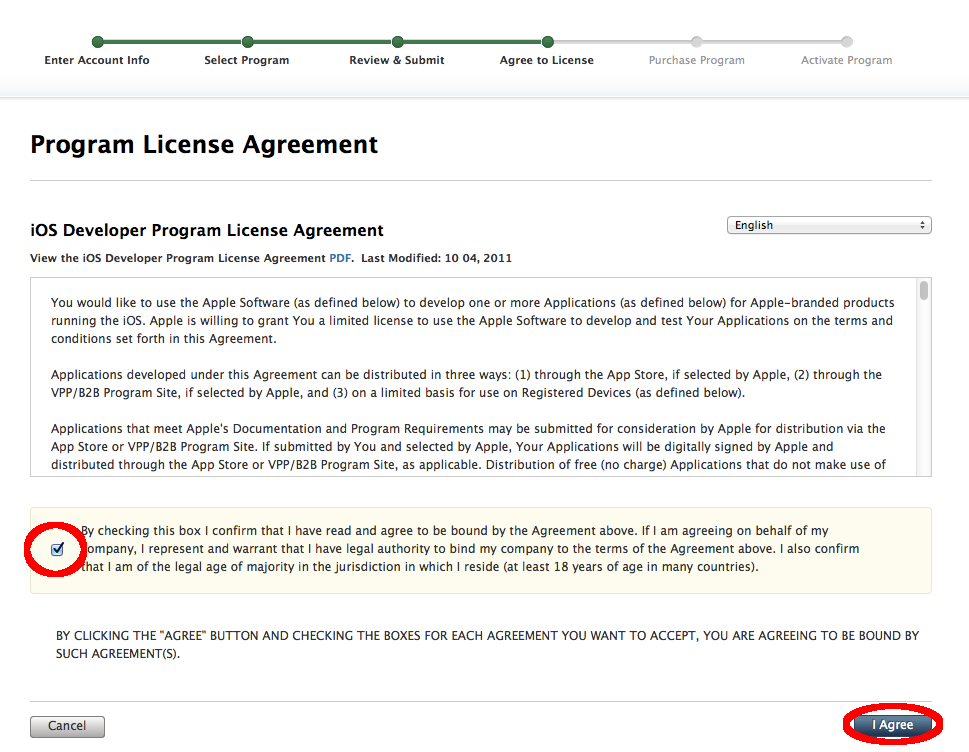Check the agreement confirmation checkbox
969x752 pixels.
tap(57, 549)
